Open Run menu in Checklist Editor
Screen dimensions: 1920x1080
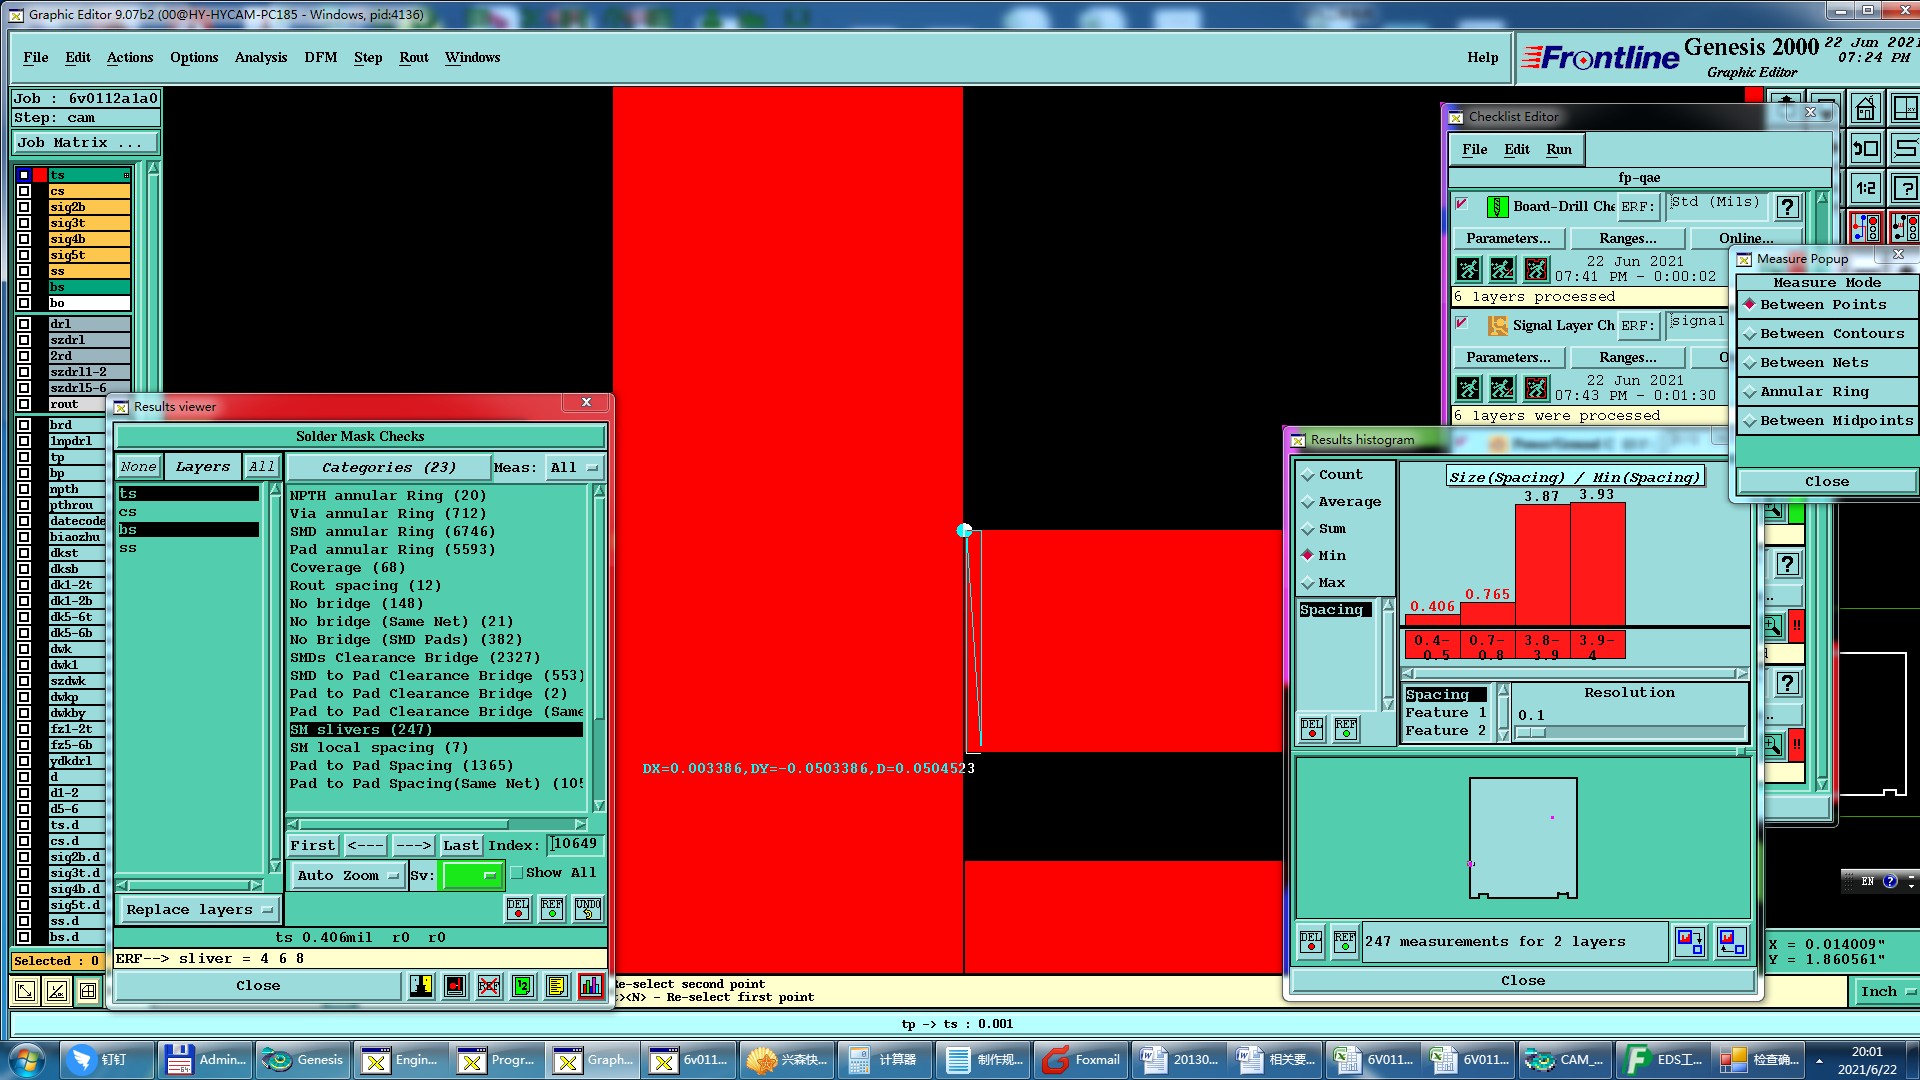(x=1559, y=150)
